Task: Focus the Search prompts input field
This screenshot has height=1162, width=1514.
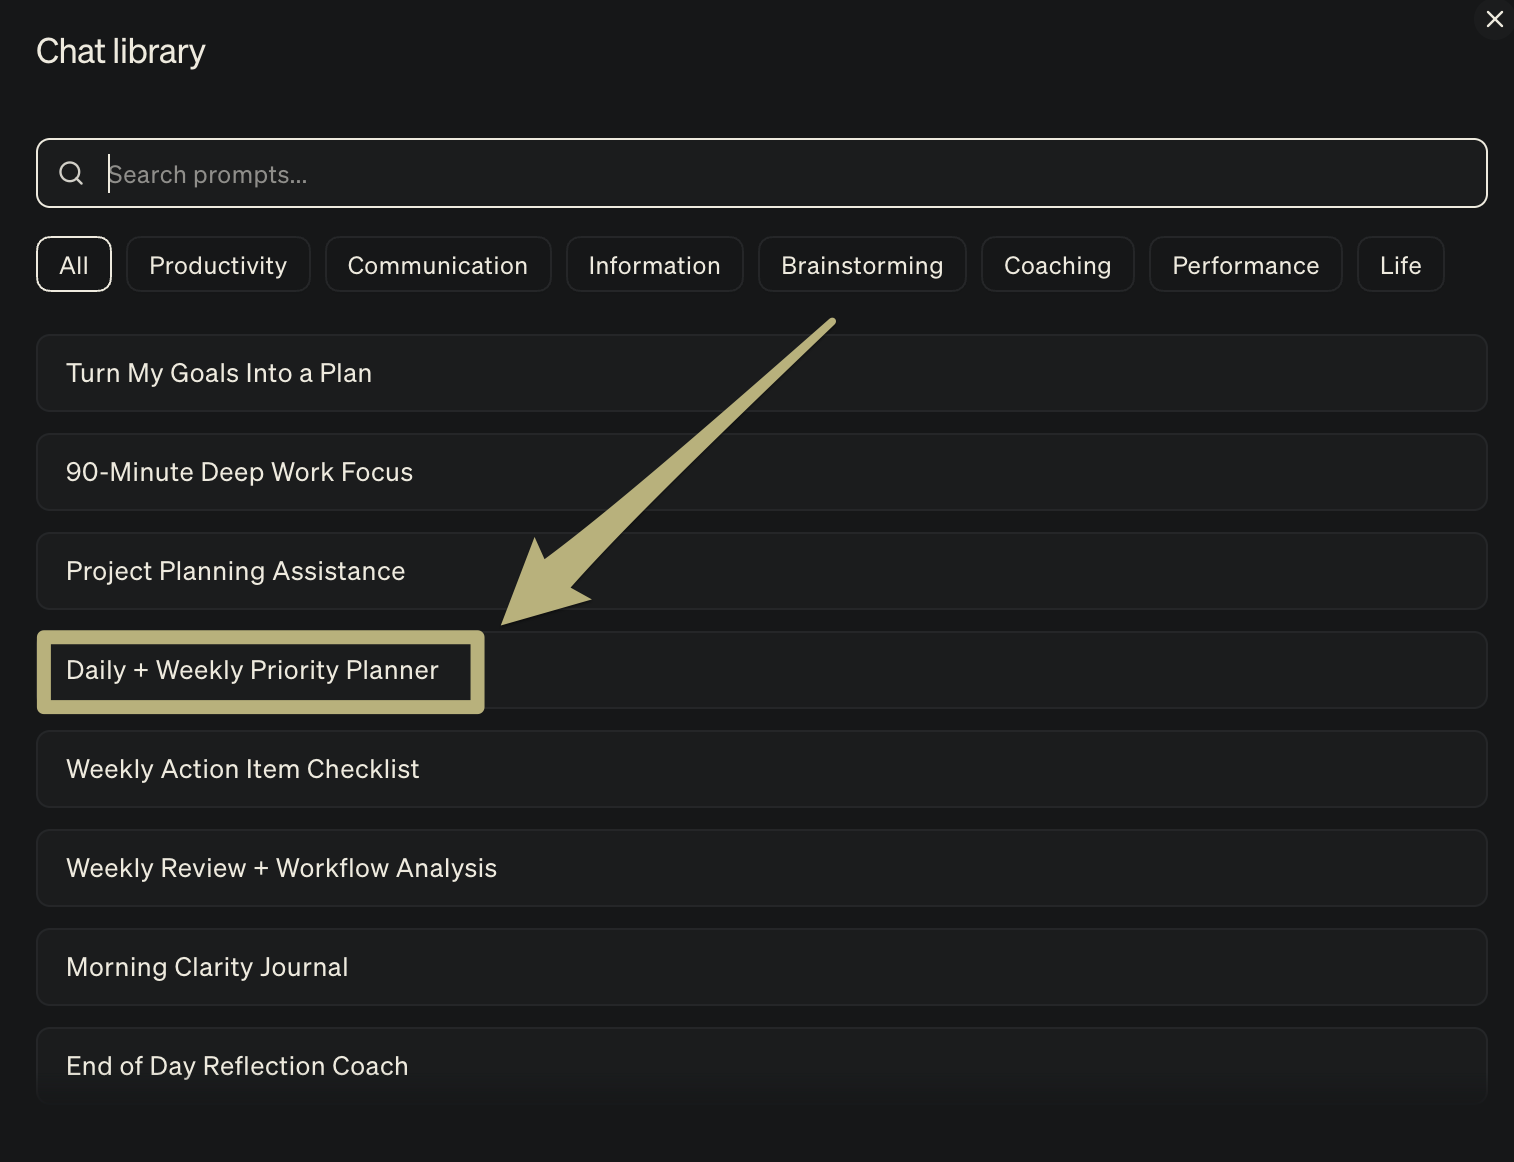Action: click(780, 174)
